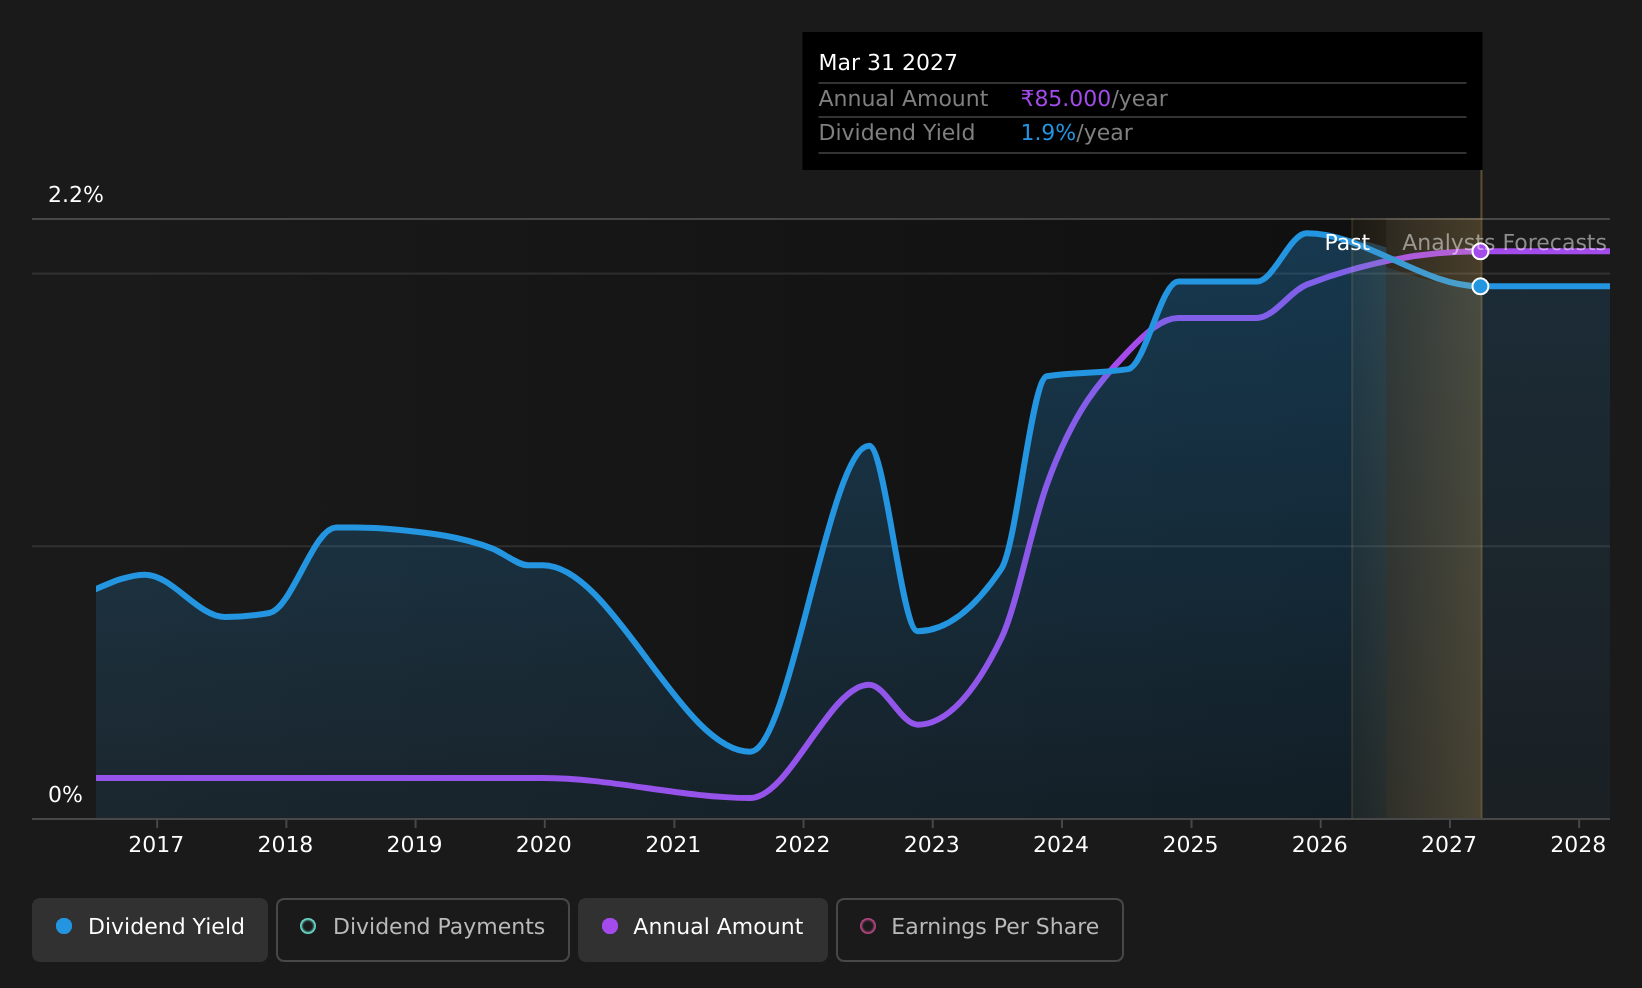
Task: Enable the Dividend Payments series
Action: coord(423,929)
